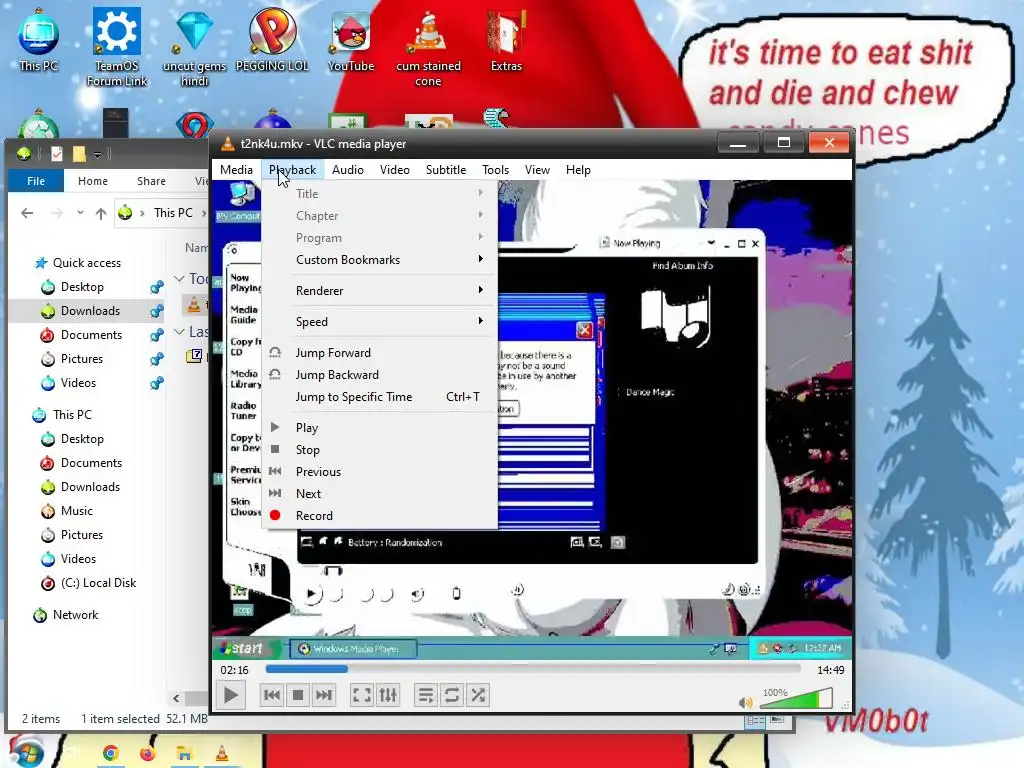
Task: Click total duration 14:49 label
Action: [x=830, y=670]
